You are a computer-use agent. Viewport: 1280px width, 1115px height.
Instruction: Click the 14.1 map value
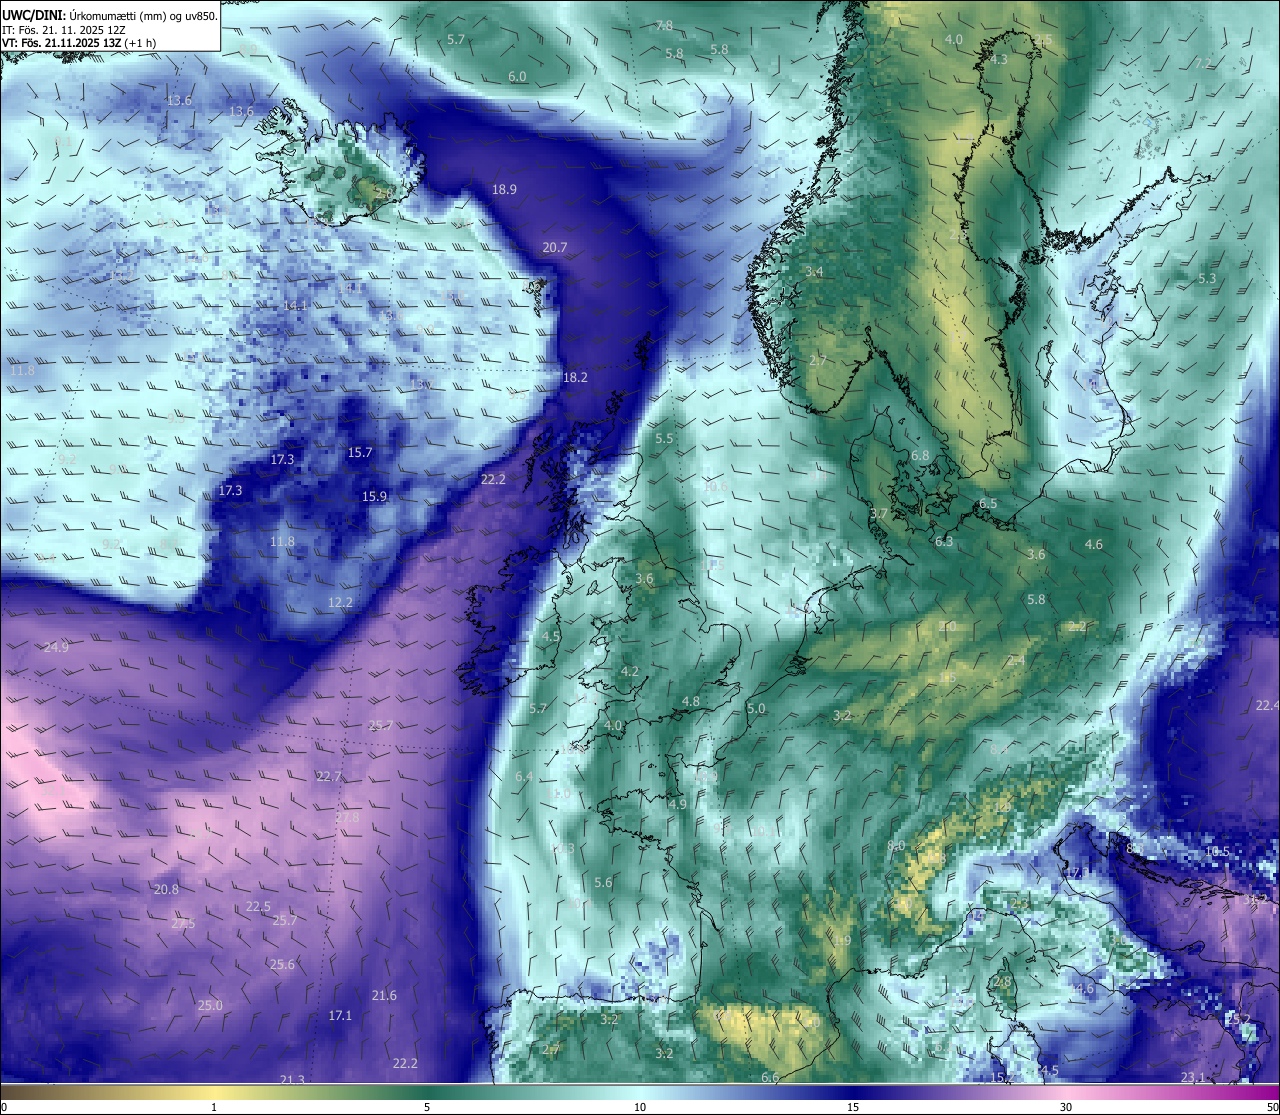pos(295,305)
